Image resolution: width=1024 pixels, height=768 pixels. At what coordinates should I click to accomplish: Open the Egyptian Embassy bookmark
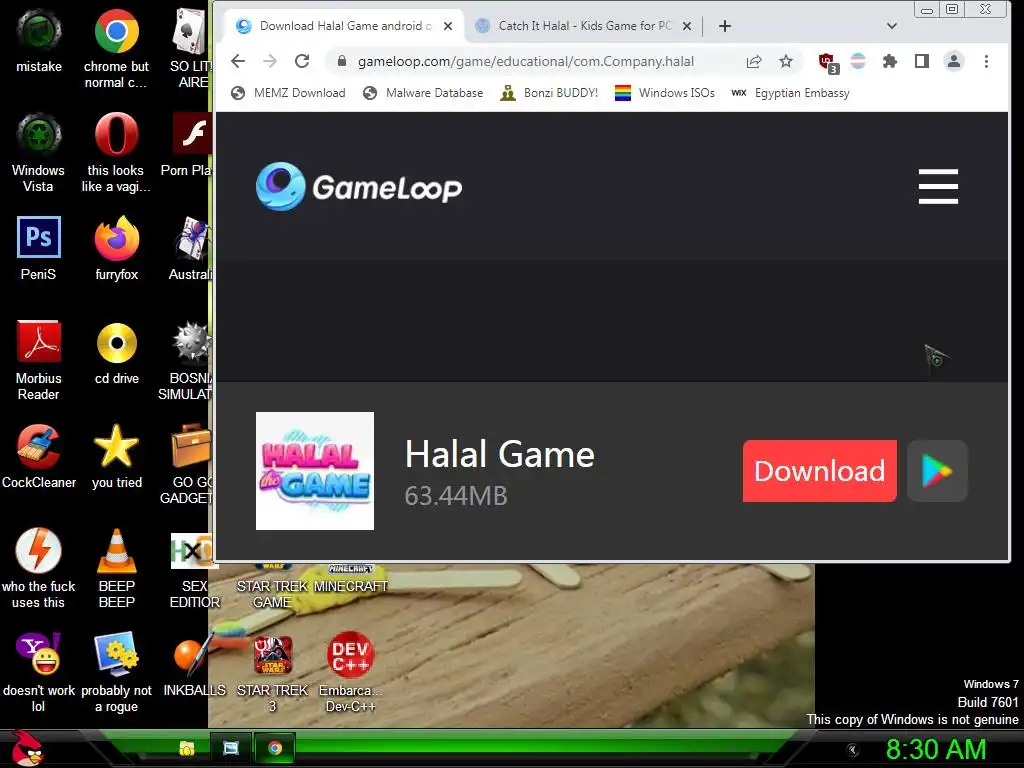[x=790, y=93]
